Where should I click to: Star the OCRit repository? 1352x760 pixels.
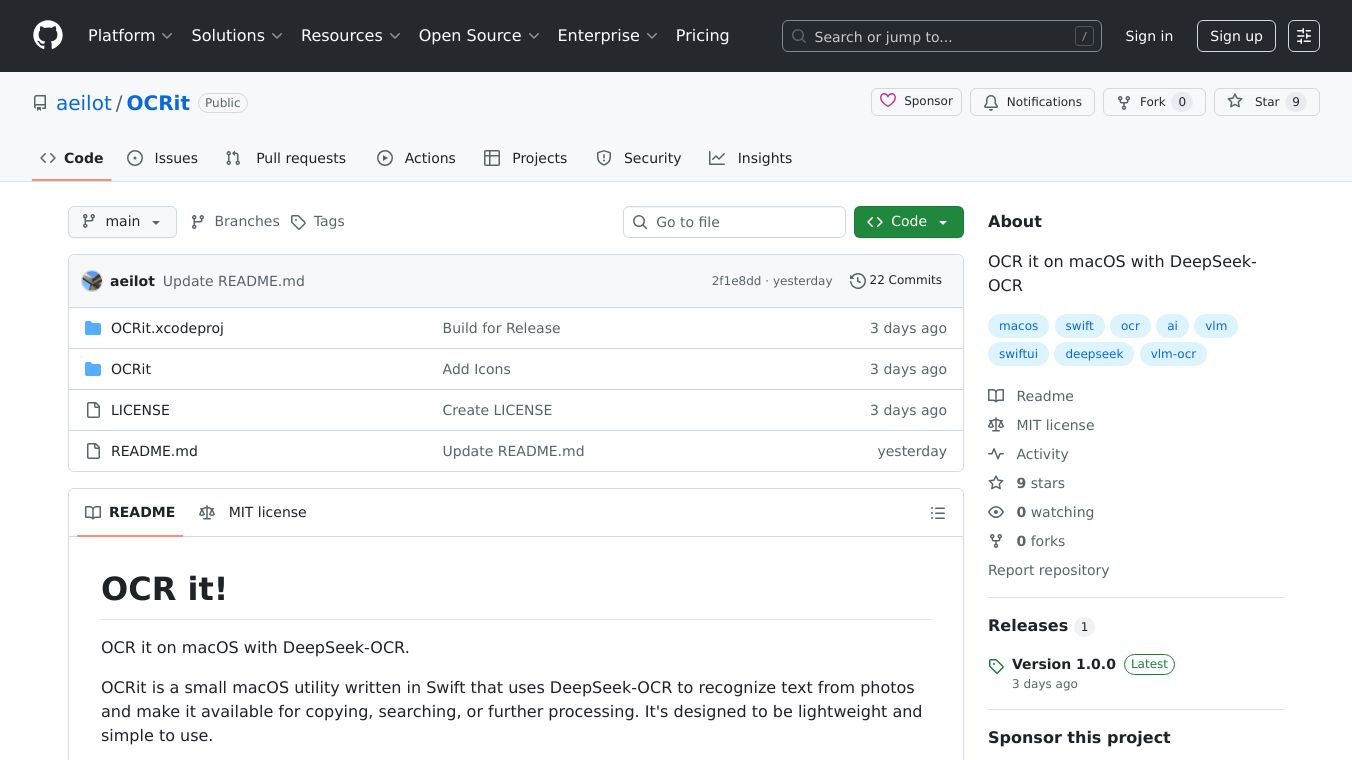[1266, 102]
